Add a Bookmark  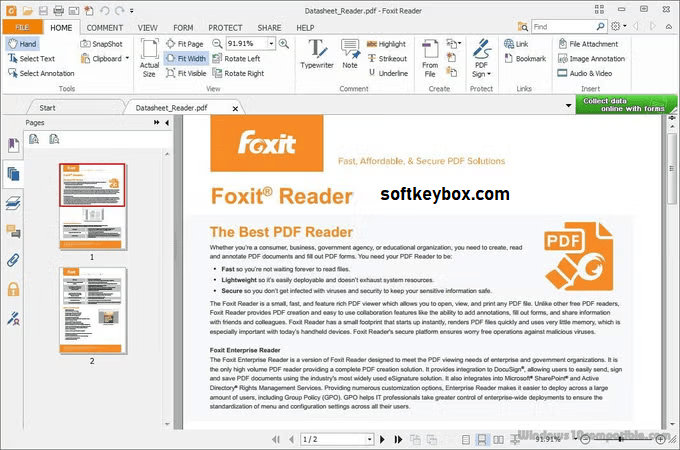click(x=525, y=59)
